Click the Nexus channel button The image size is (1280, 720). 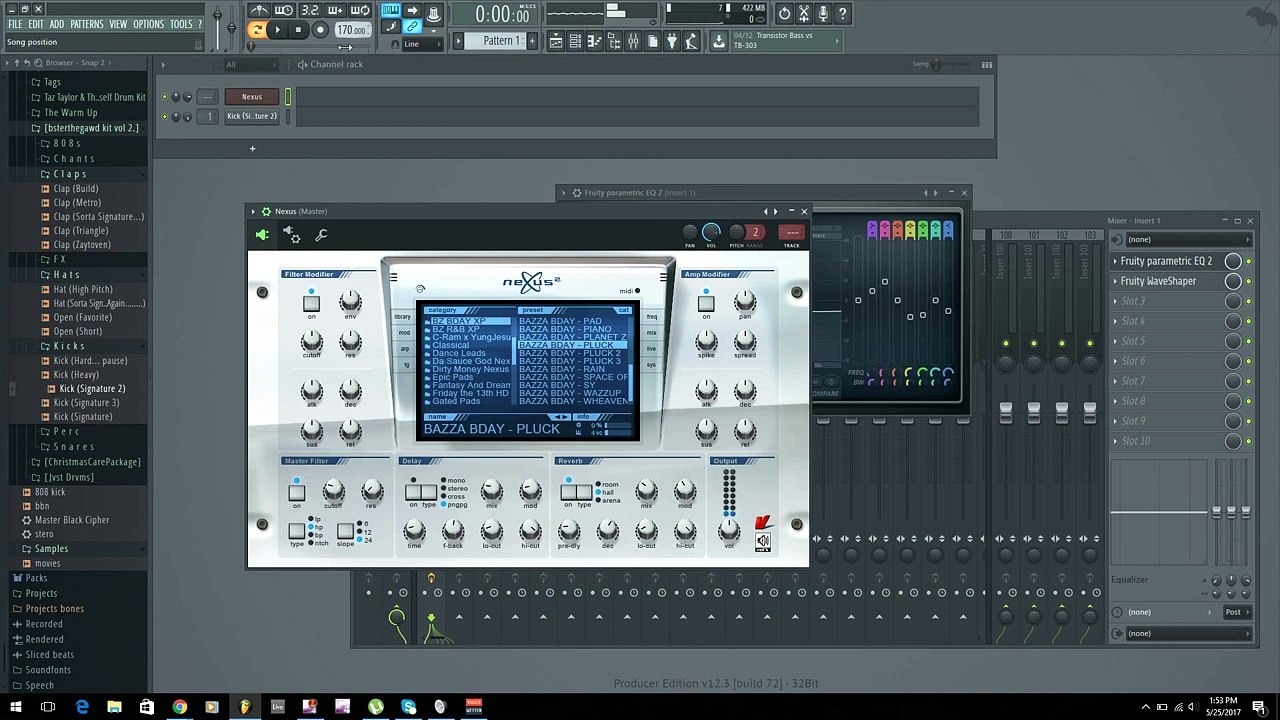252,97
